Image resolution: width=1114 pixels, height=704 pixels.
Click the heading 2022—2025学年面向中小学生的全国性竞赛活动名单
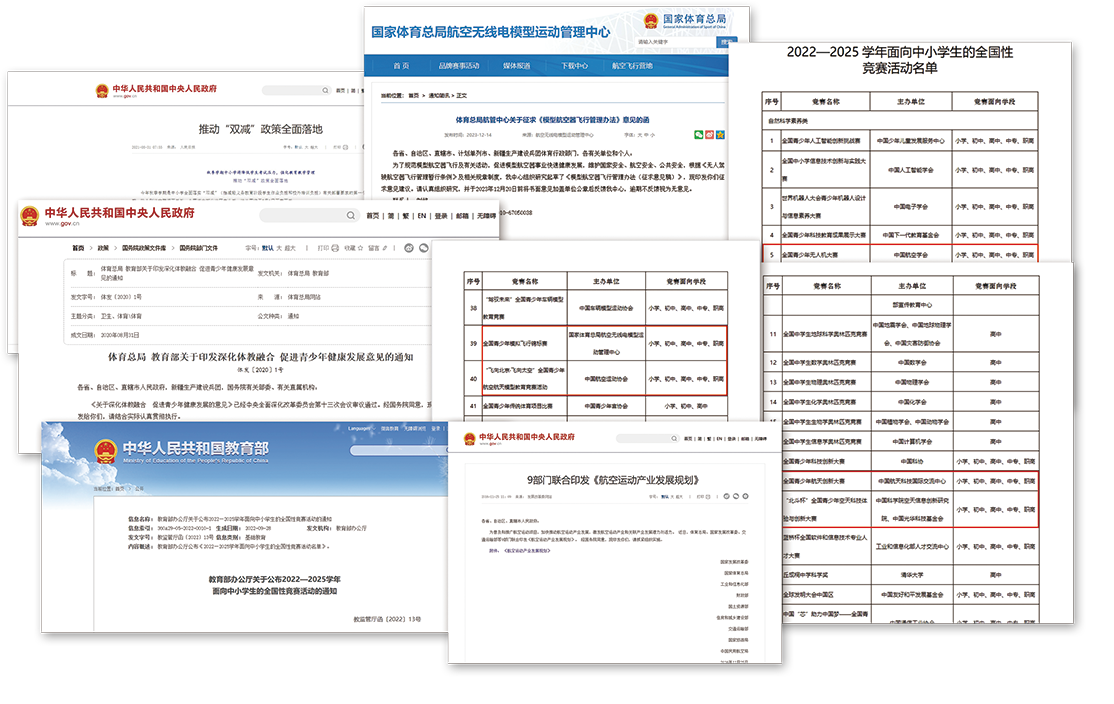pos(900,60)
